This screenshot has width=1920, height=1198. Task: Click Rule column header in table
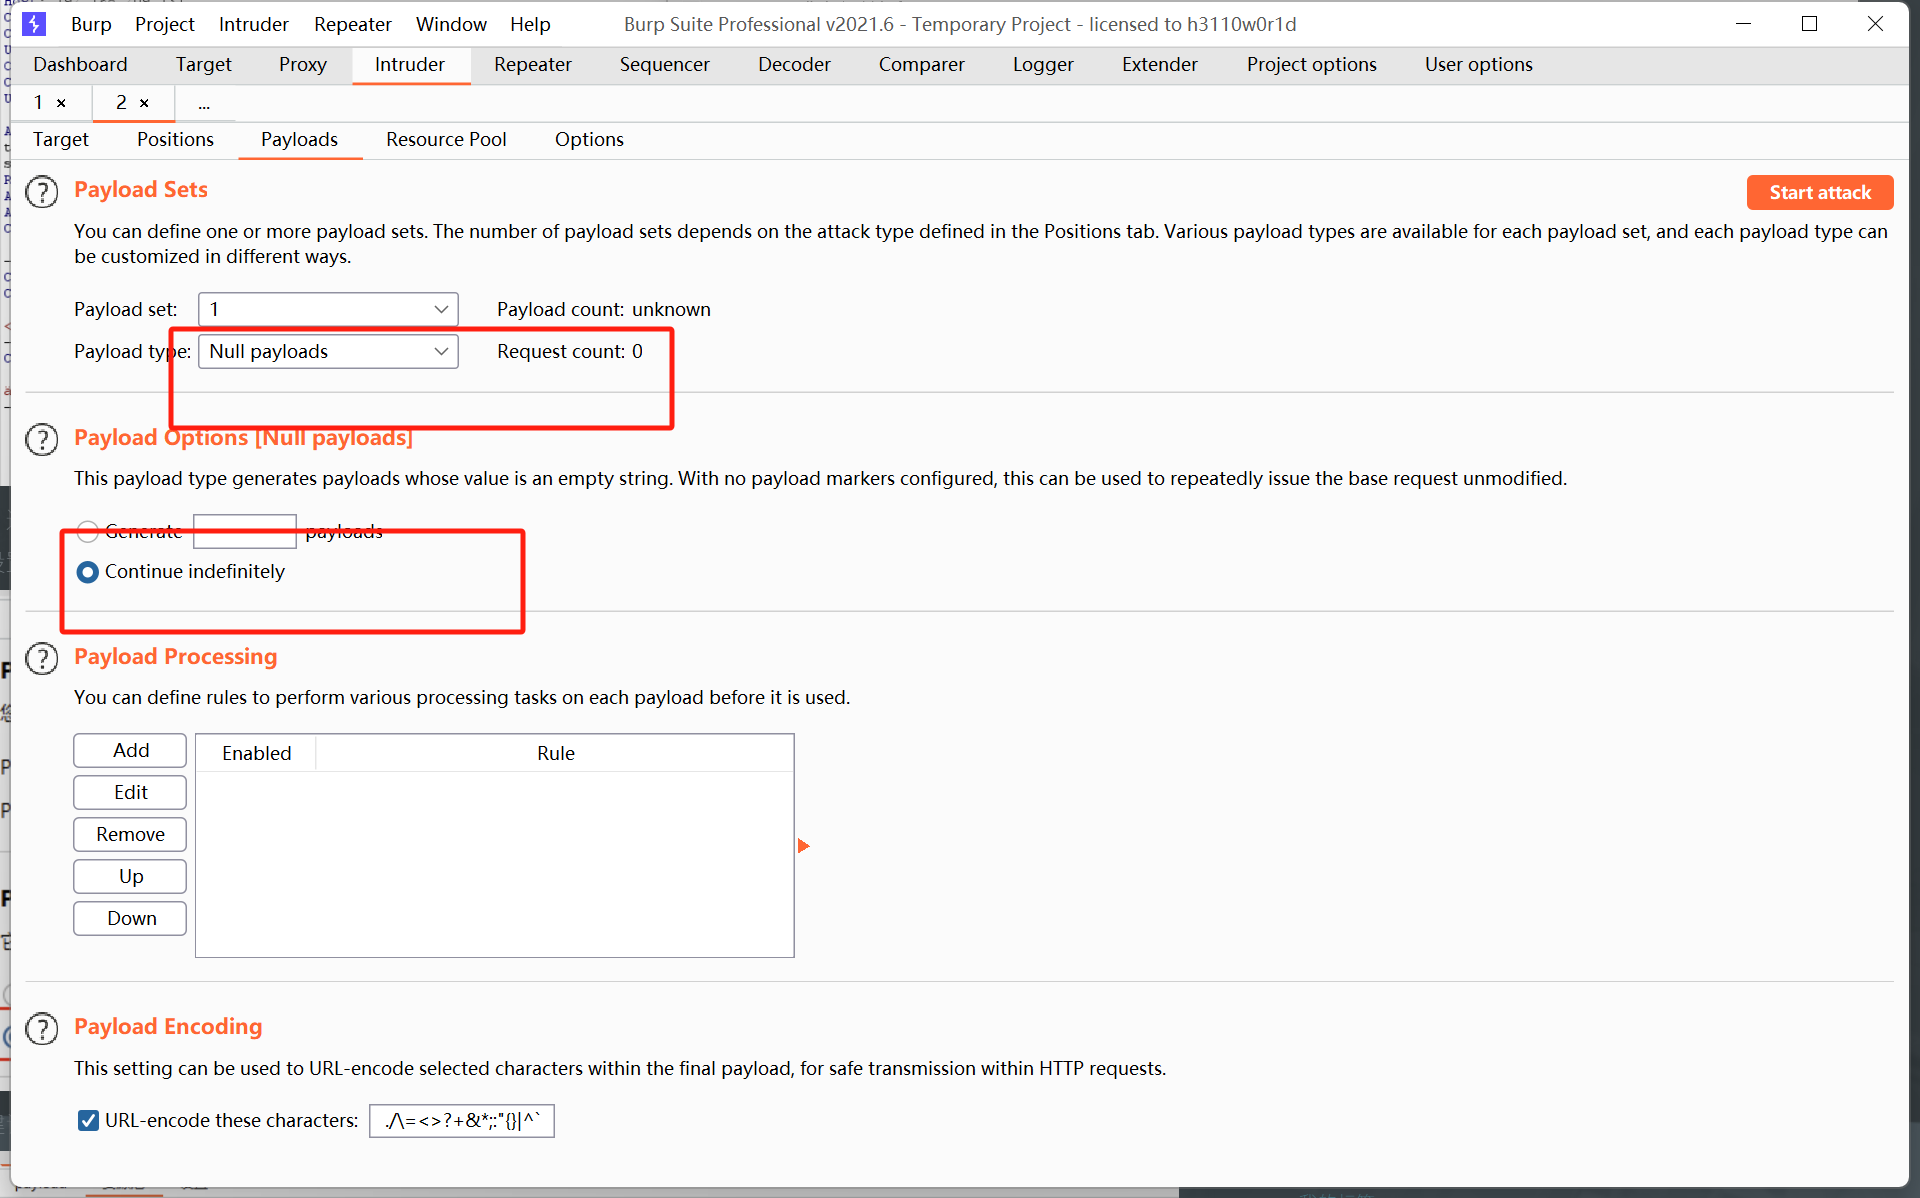[x=555, y=753]
